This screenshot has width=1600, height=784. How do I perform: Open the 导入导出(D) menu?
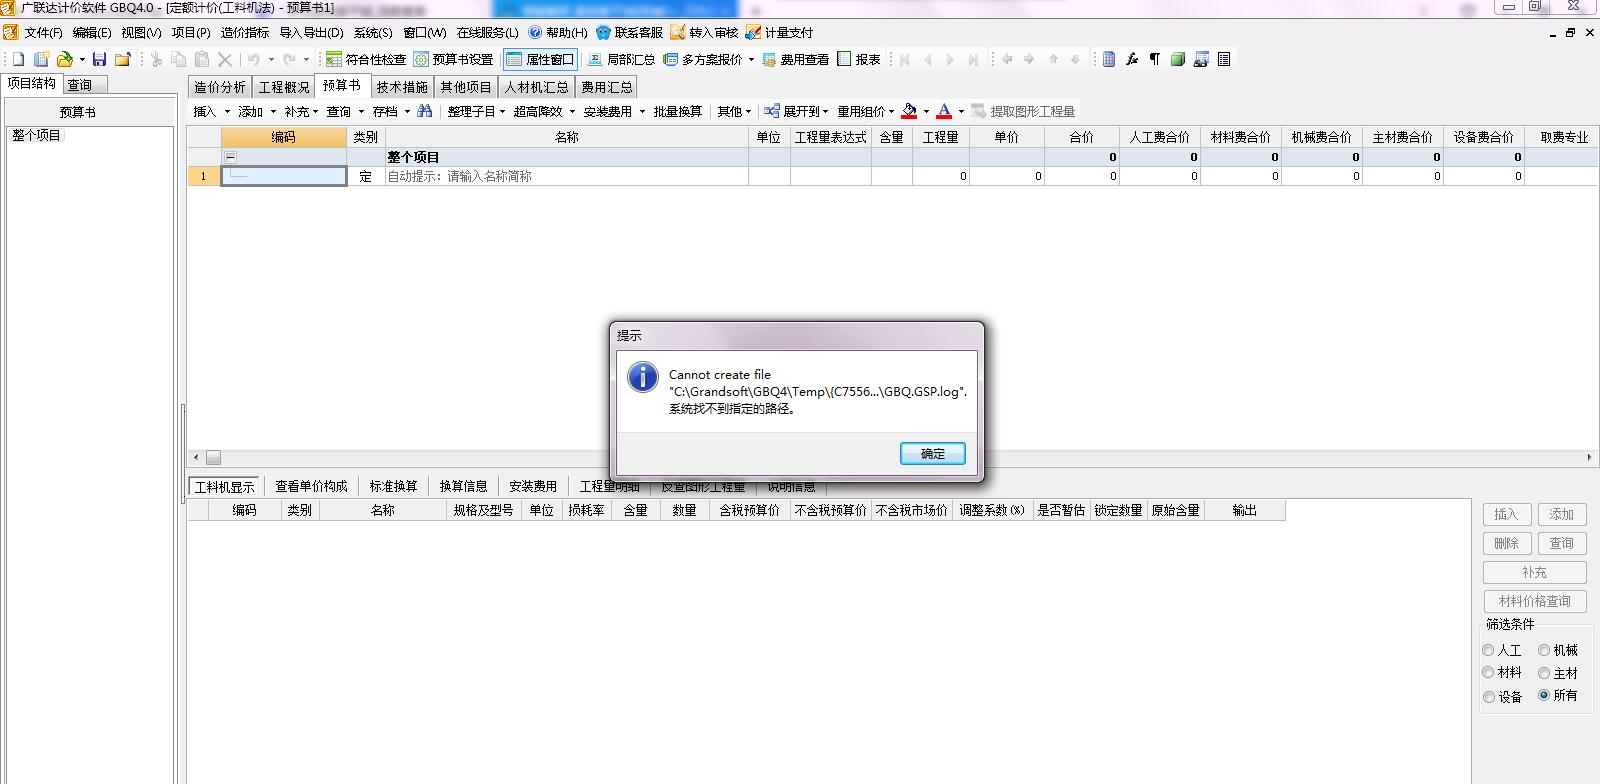point(311,33)
